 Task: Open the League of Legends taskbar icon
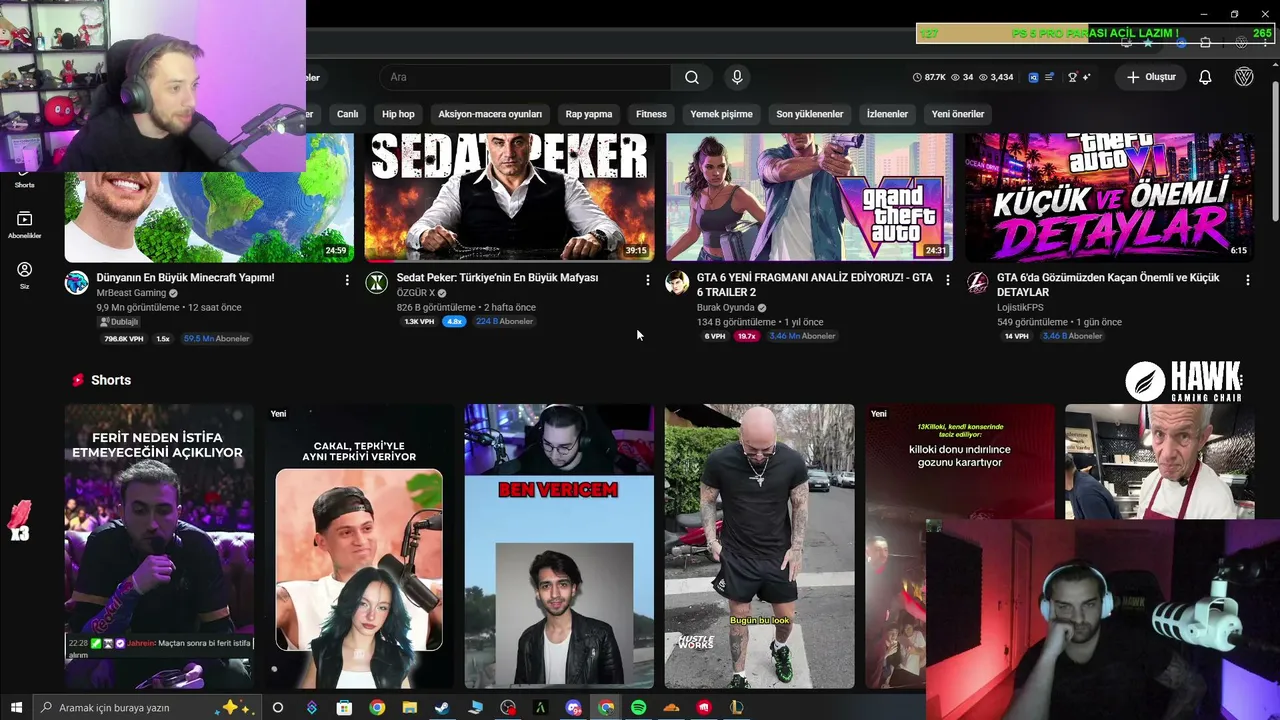click(x=737, y=708)
